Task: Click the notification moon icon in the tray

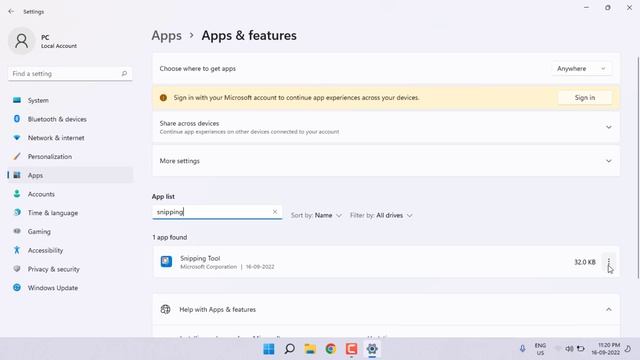Action: click(x=628, y=349)
